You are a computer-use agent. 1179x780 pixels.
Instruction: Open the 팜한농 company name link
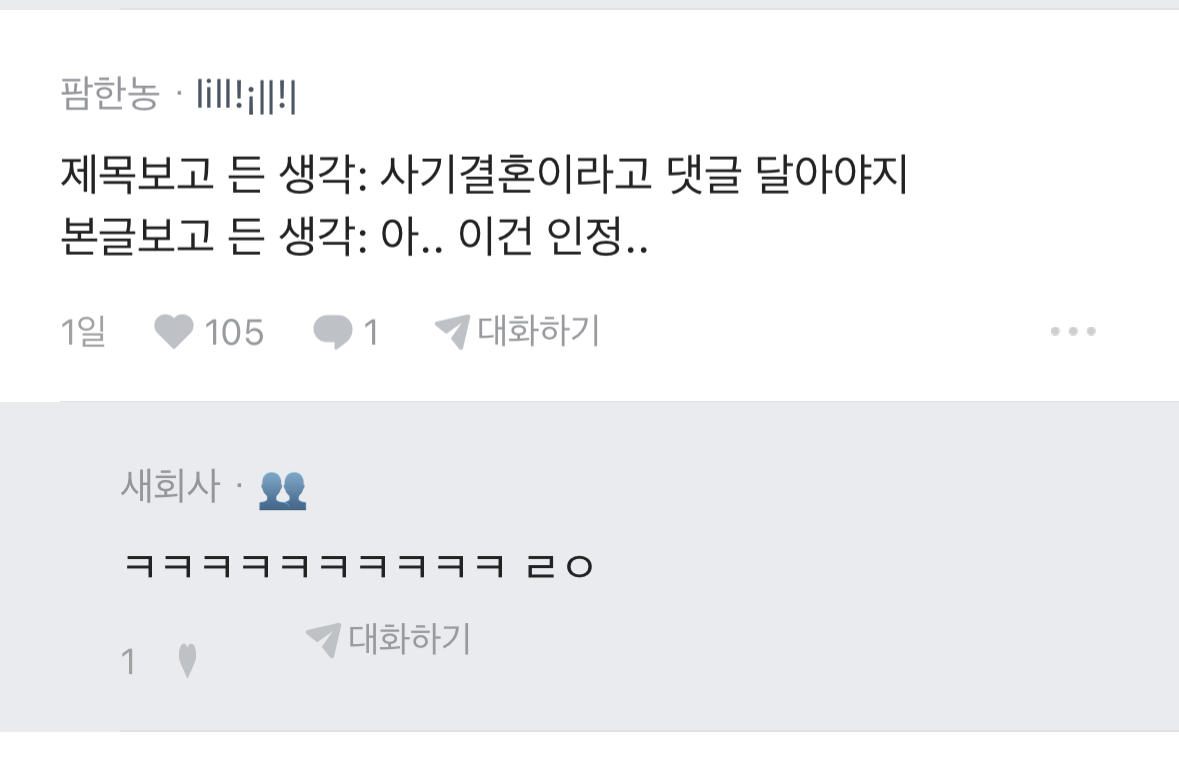click(110, 95)
